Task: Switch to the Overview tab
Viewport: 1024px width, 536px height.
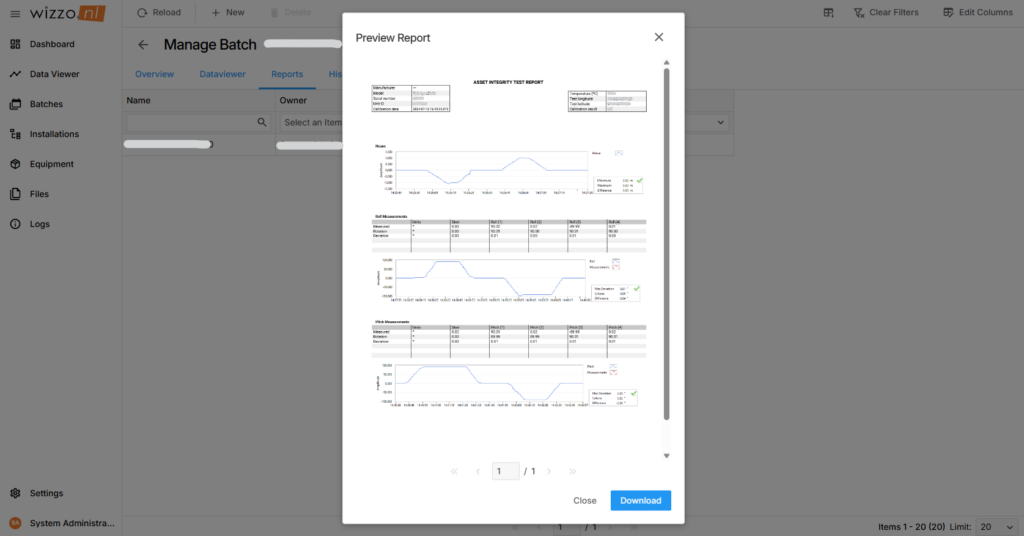Action: 154,74
